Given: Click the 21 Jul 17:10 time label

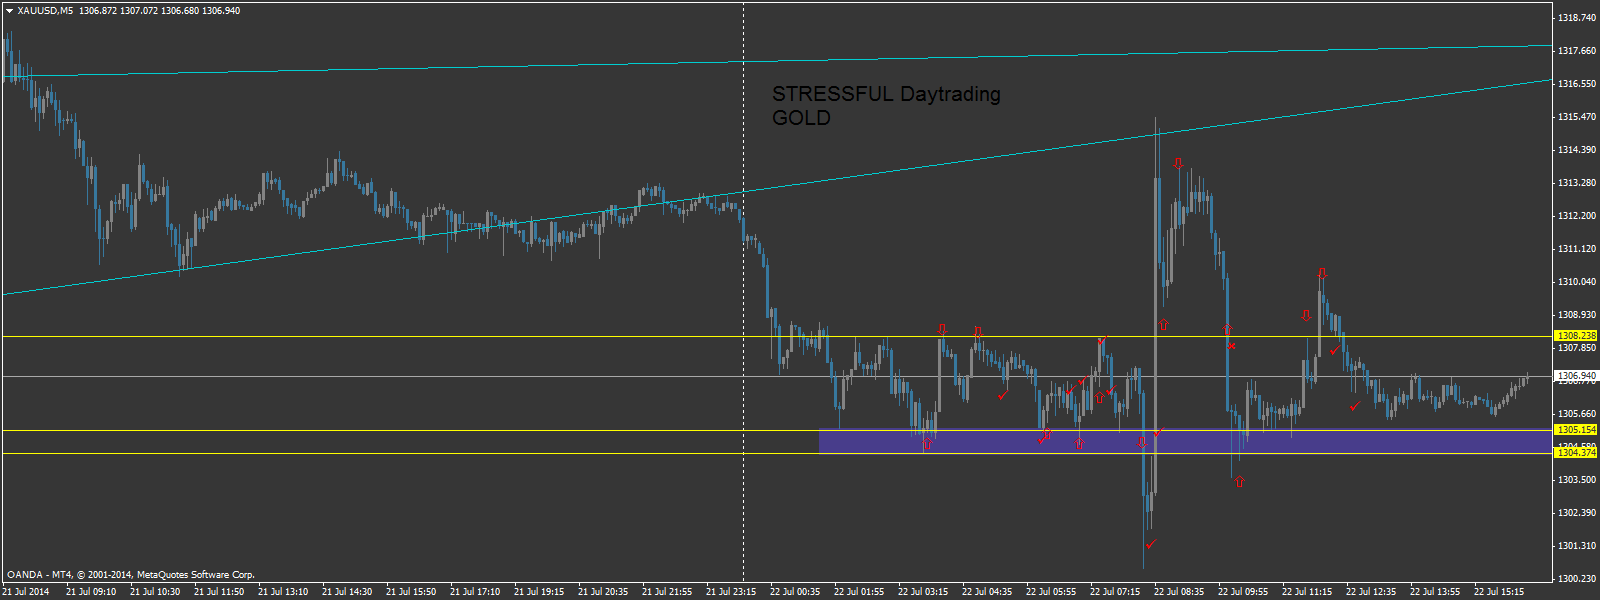Looking at the screenshot, I should point(475,592).
